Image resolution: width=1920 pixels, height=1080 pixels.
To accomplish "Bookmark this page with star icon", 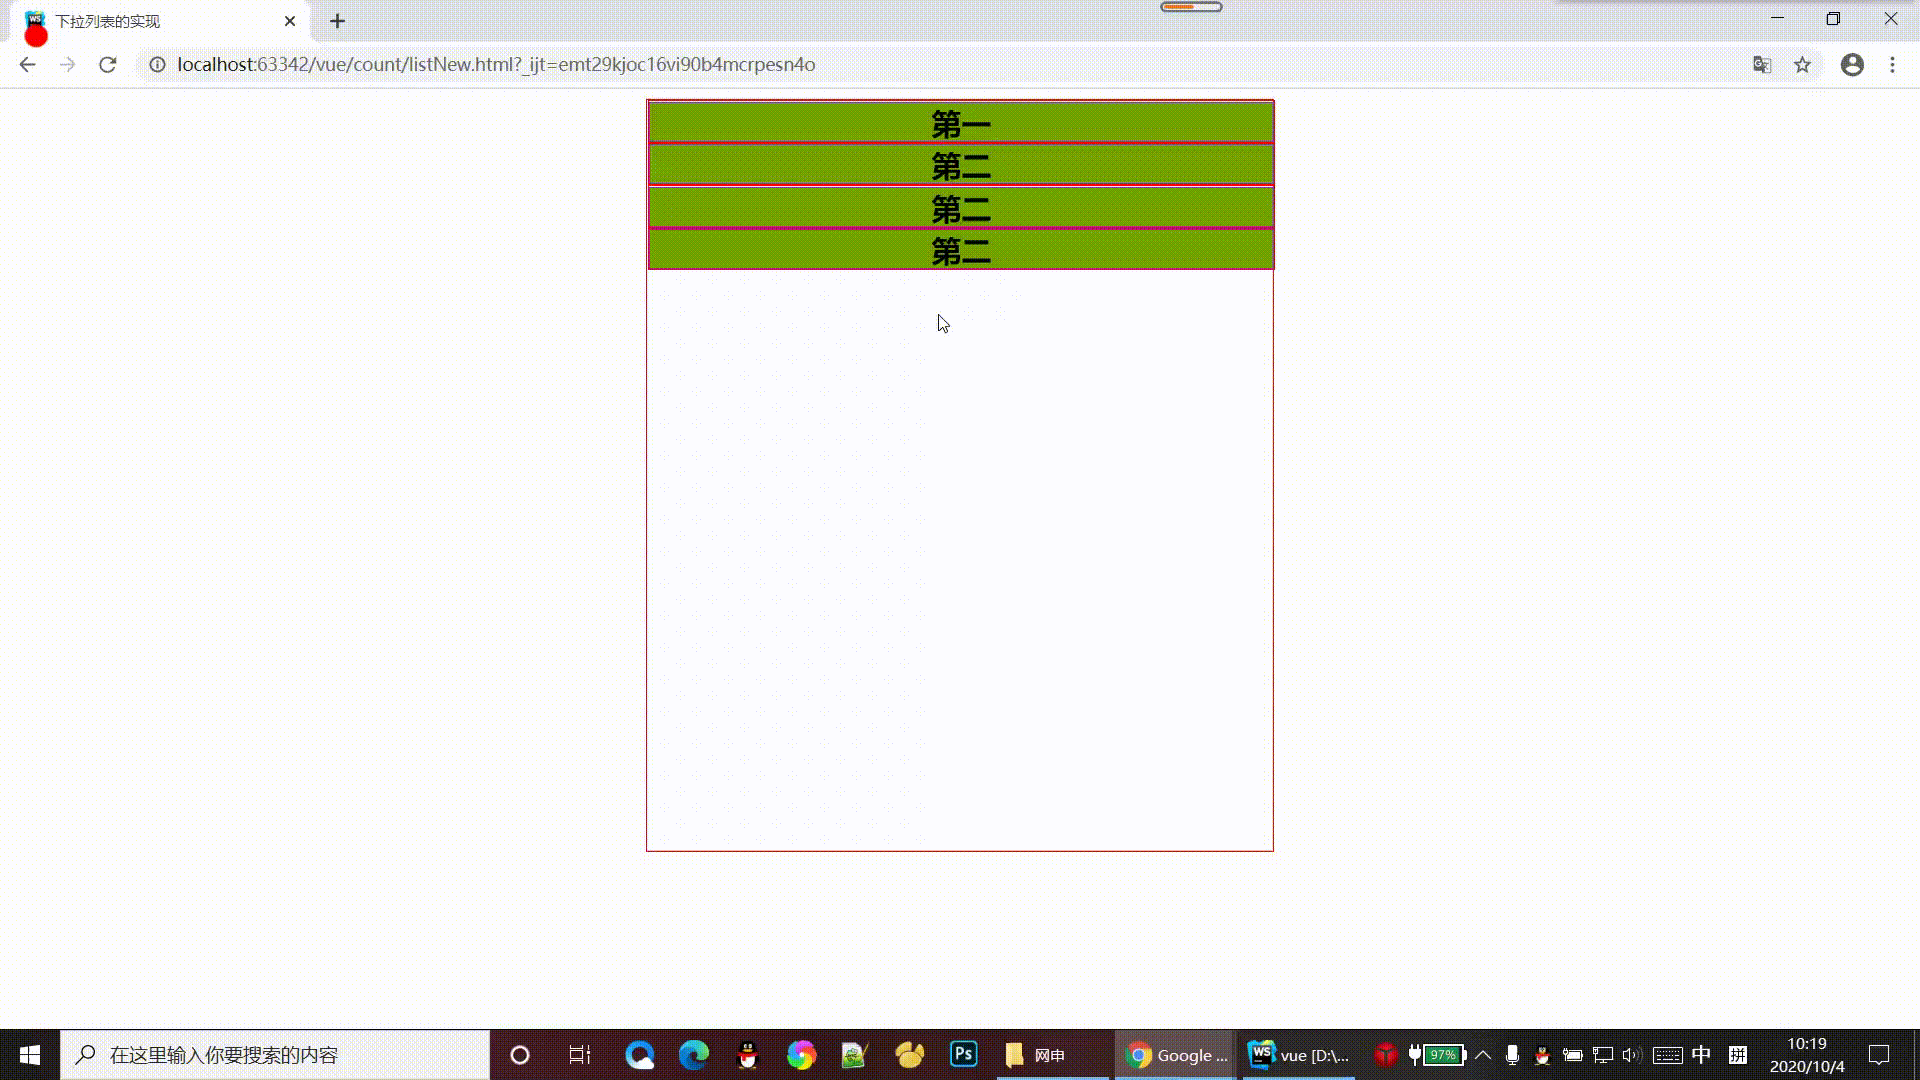I will [1802, 65].
